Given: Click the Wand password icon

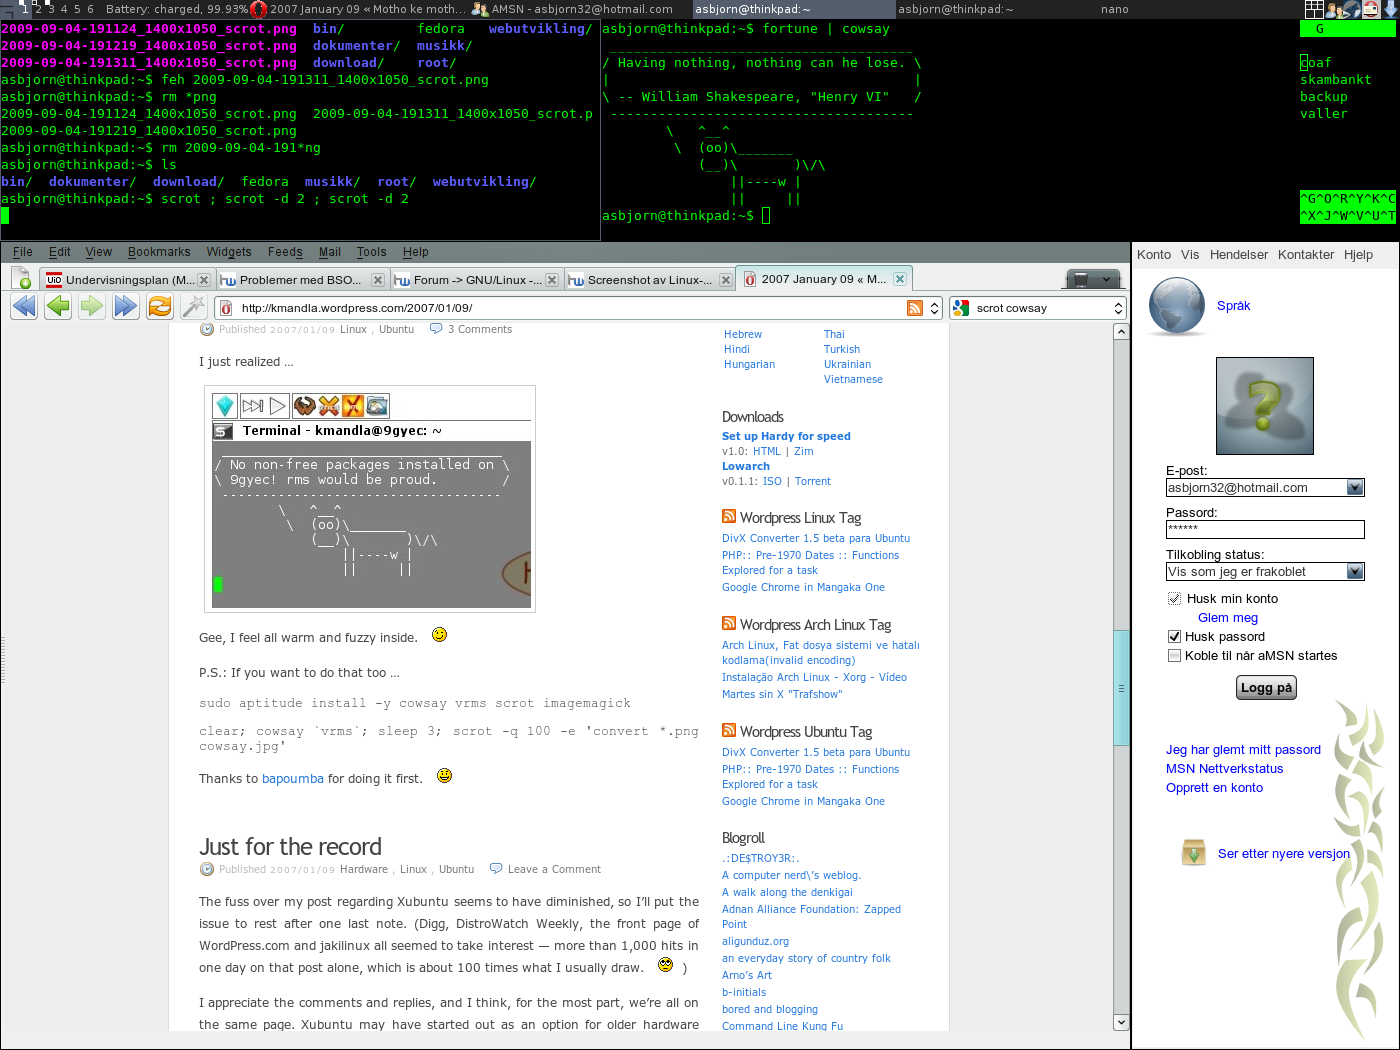Looking at the screenshot, I should pos(194,307).
